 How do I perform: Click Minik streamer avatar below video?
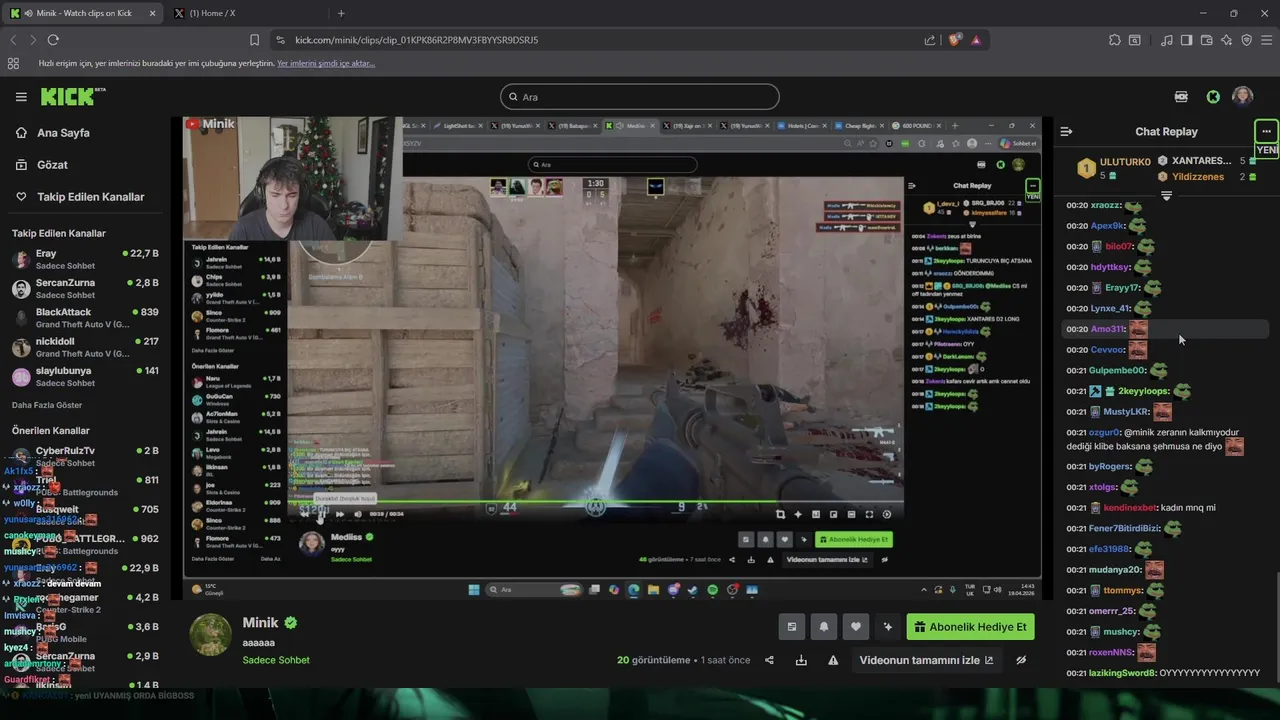210,636
